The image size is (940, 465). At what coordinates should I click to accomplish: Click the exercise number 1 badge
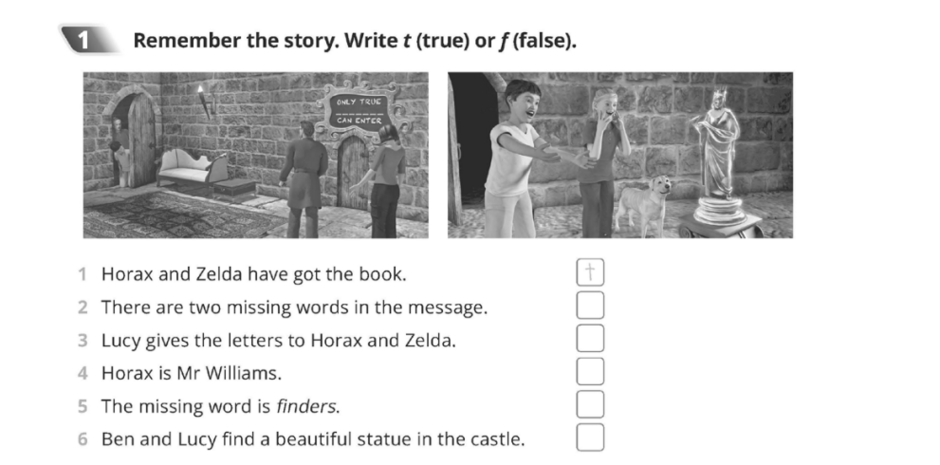[x=88, y=41]
